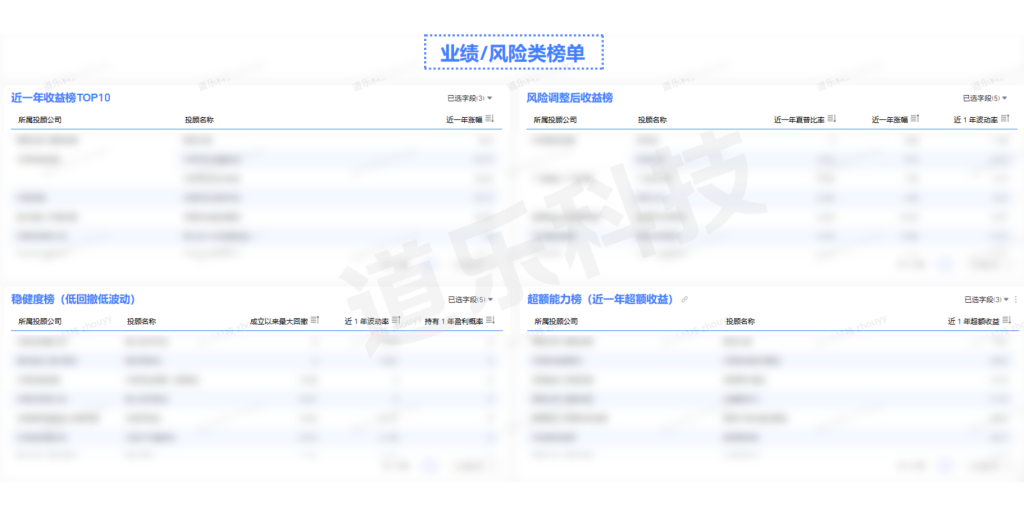Sort 近一年收益榜TOP10 by 近一年涨幅 icon
Image resolution: width=1024 pixels, height=514 pixels.
click(490, 119)
